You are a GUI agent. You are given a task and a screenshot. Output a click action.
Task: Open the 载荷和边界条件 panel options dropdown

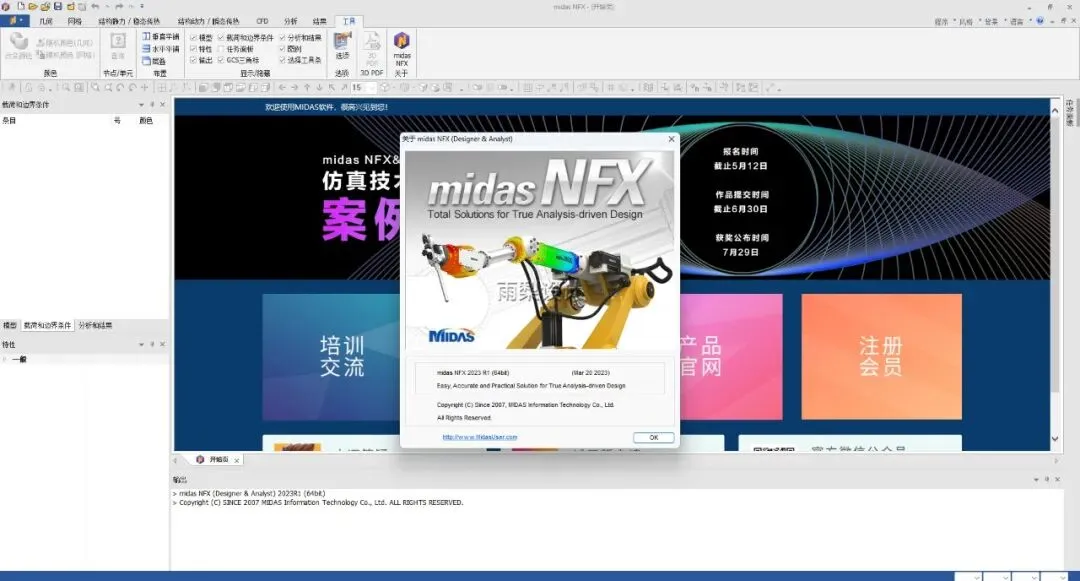[x=141, y=105]
